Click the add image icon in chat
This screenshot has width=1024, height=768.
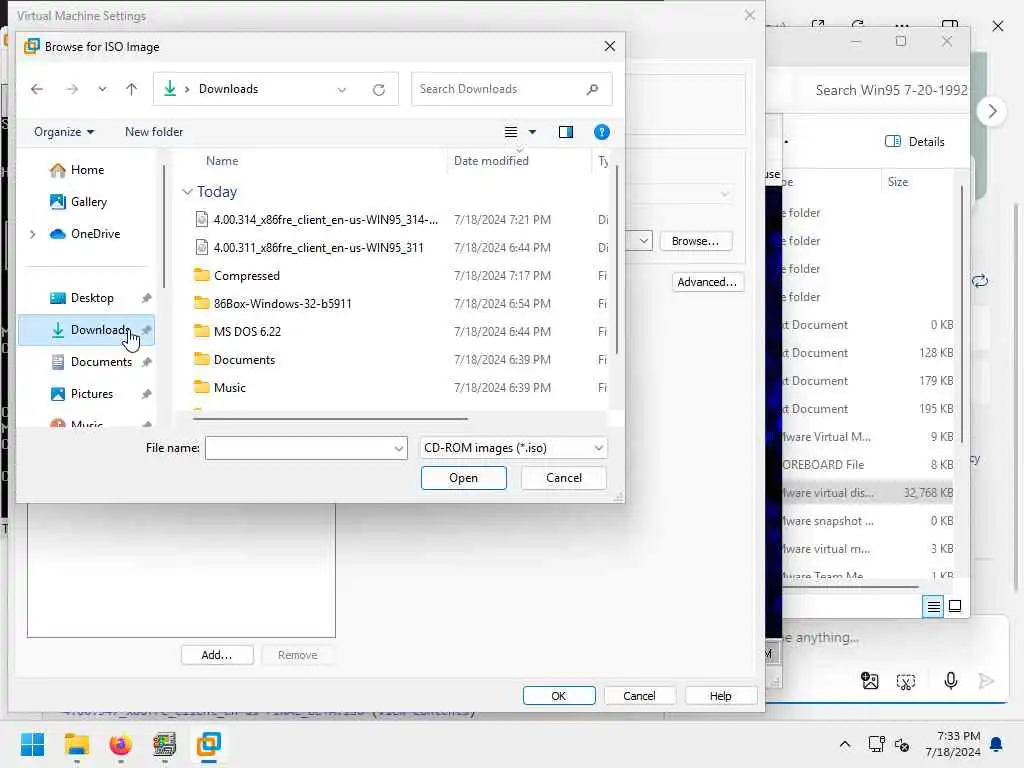pyautogui.click(x=870, y=681)
